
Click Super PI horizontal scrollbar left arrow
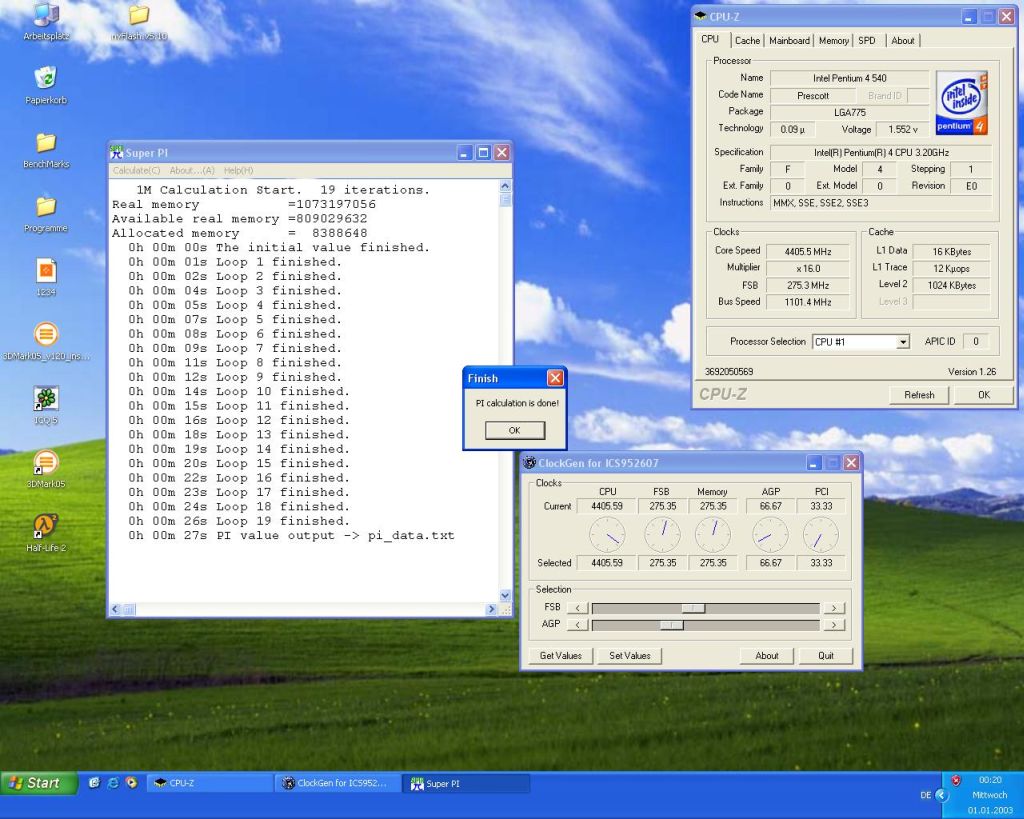tap(115, 609)
